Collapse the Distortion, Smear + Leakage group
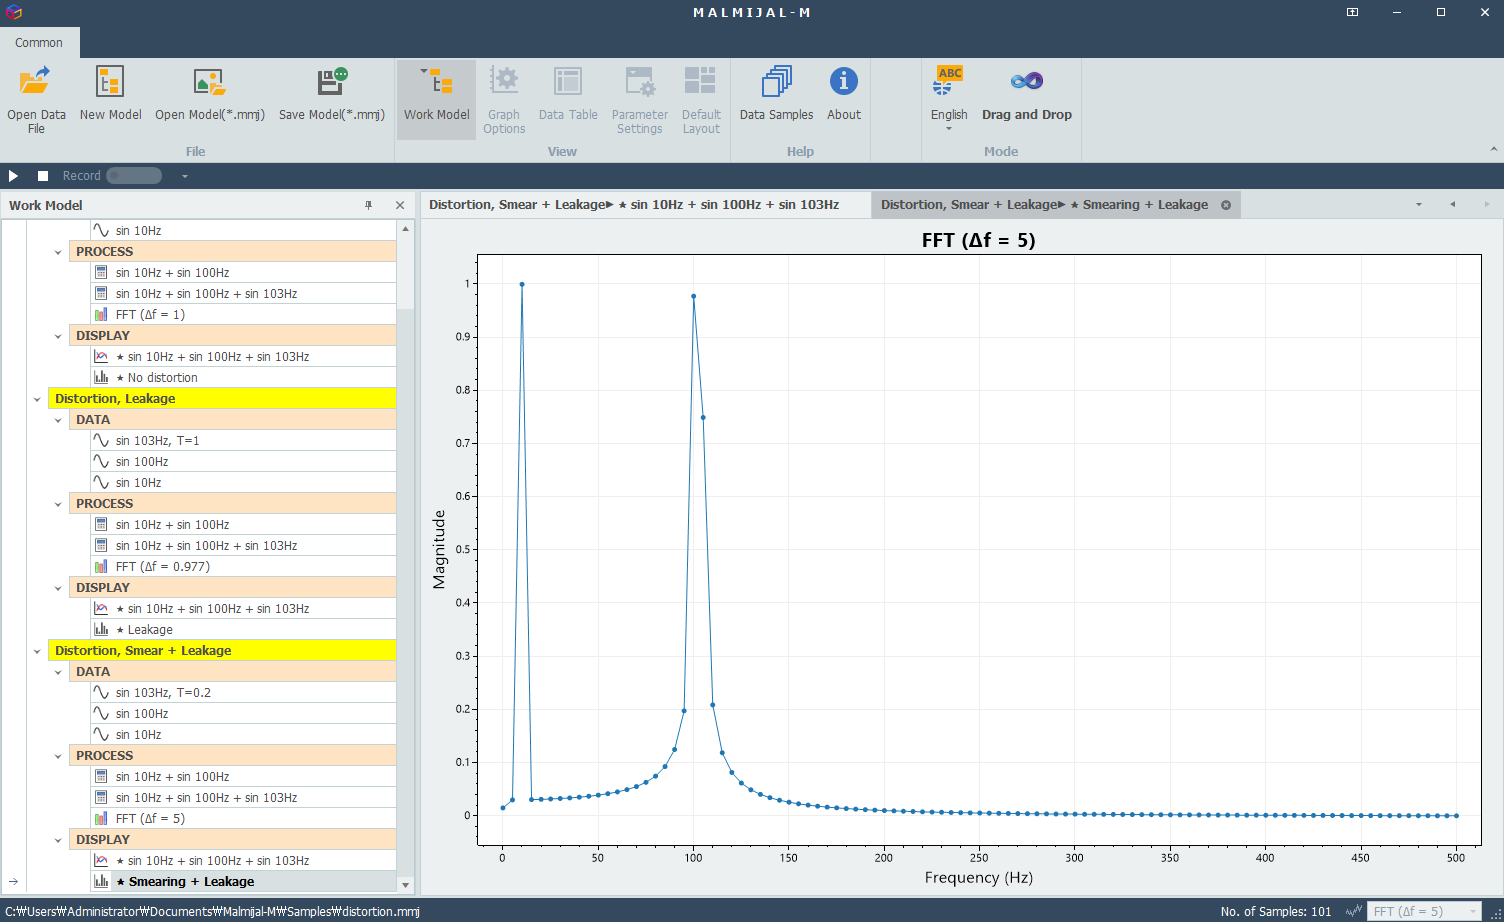 [x=37, y=651]
